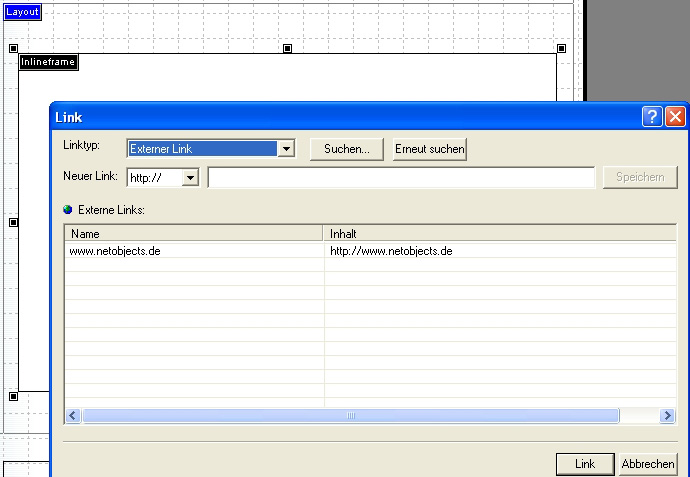Click the Suchen... button
The width and height of the screenshot is (690, 477).
tap(347, 149)
